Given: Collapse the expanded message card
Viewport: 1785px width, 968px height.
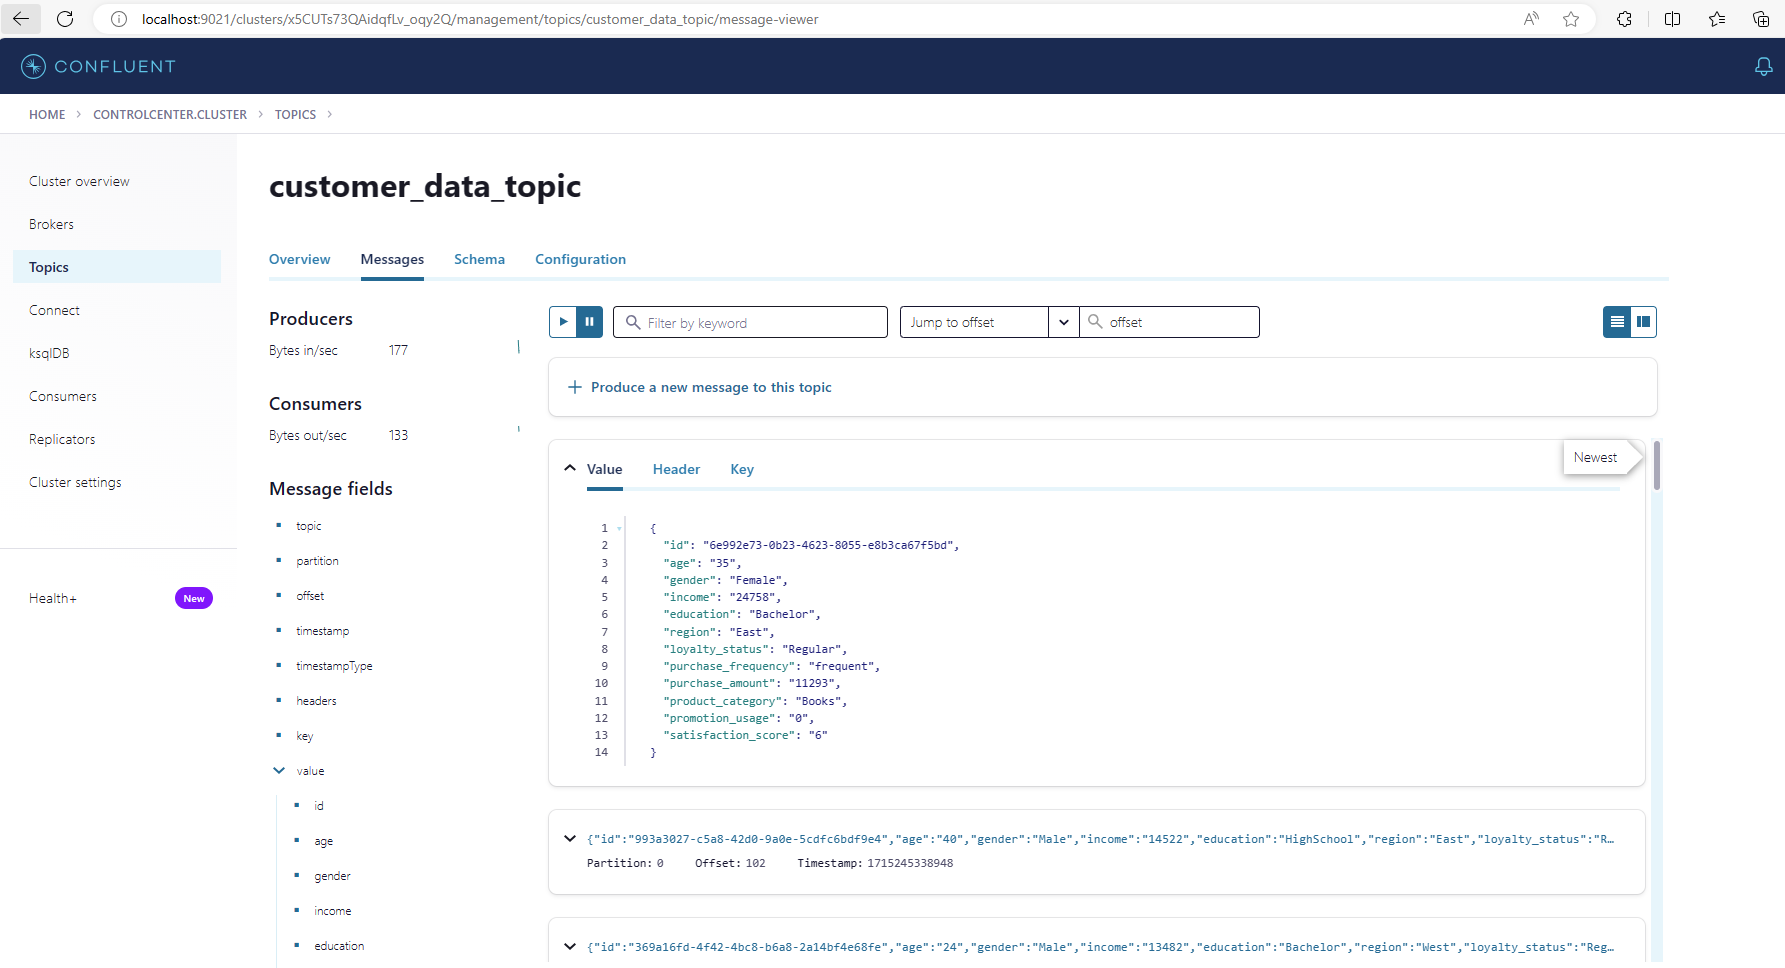Looking at the screenshot, I should [x=570, y=468].
